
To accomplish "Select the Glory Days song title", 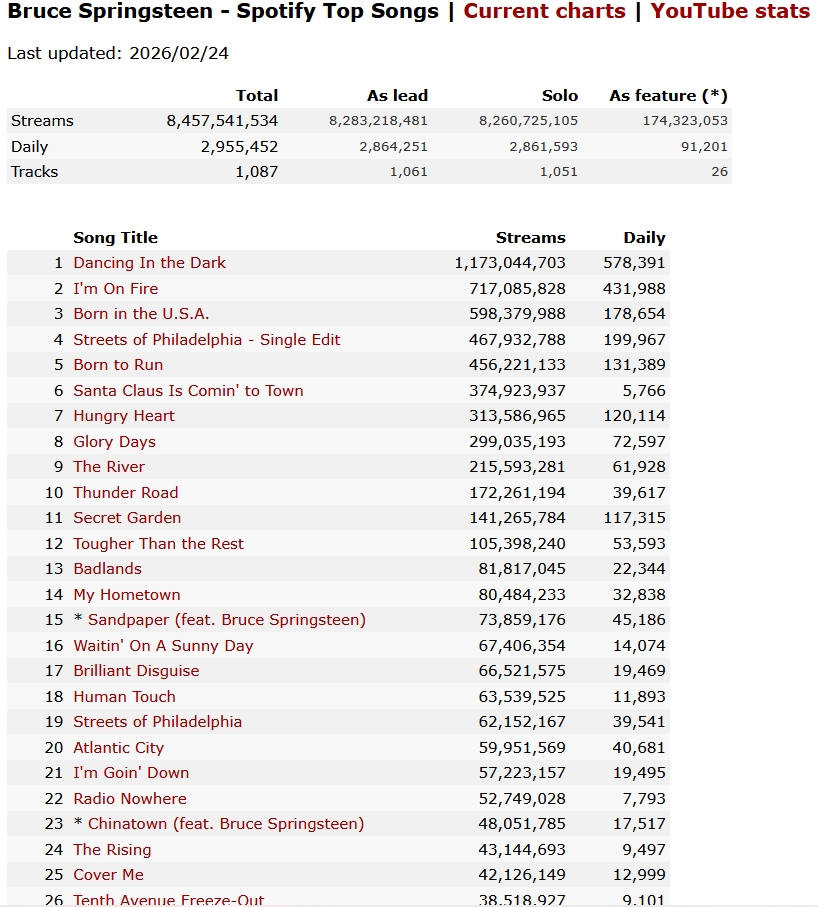I will click(x=114, y=442).
